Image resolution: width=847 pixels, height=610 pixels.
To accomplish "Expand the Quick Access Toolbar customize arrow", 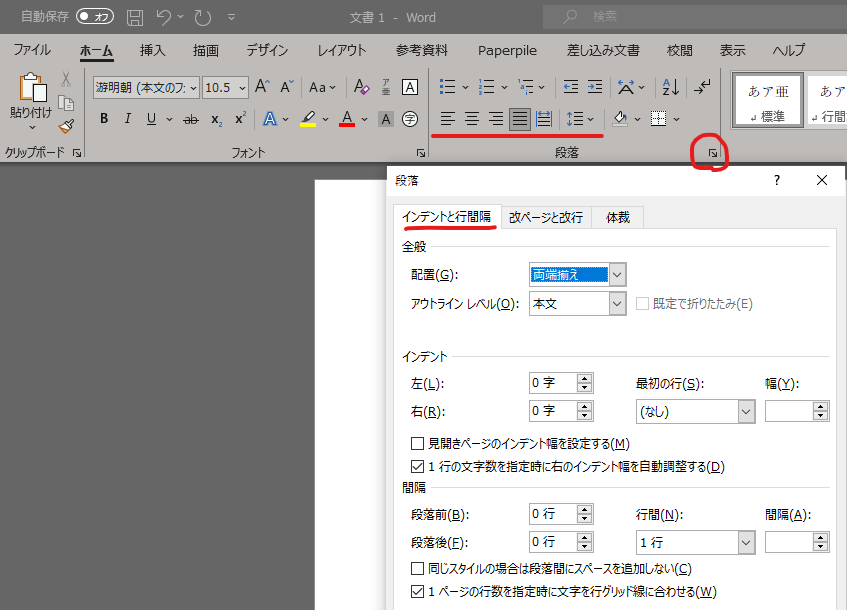I will point(231,17).
